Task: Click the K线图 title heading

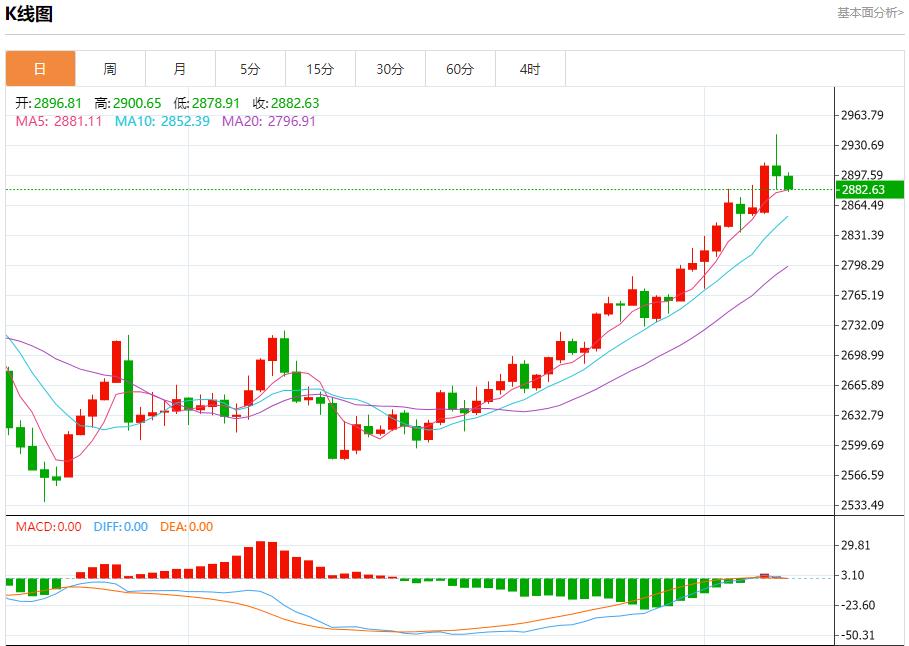Action: pyautogui.click(x=30, y=13)
